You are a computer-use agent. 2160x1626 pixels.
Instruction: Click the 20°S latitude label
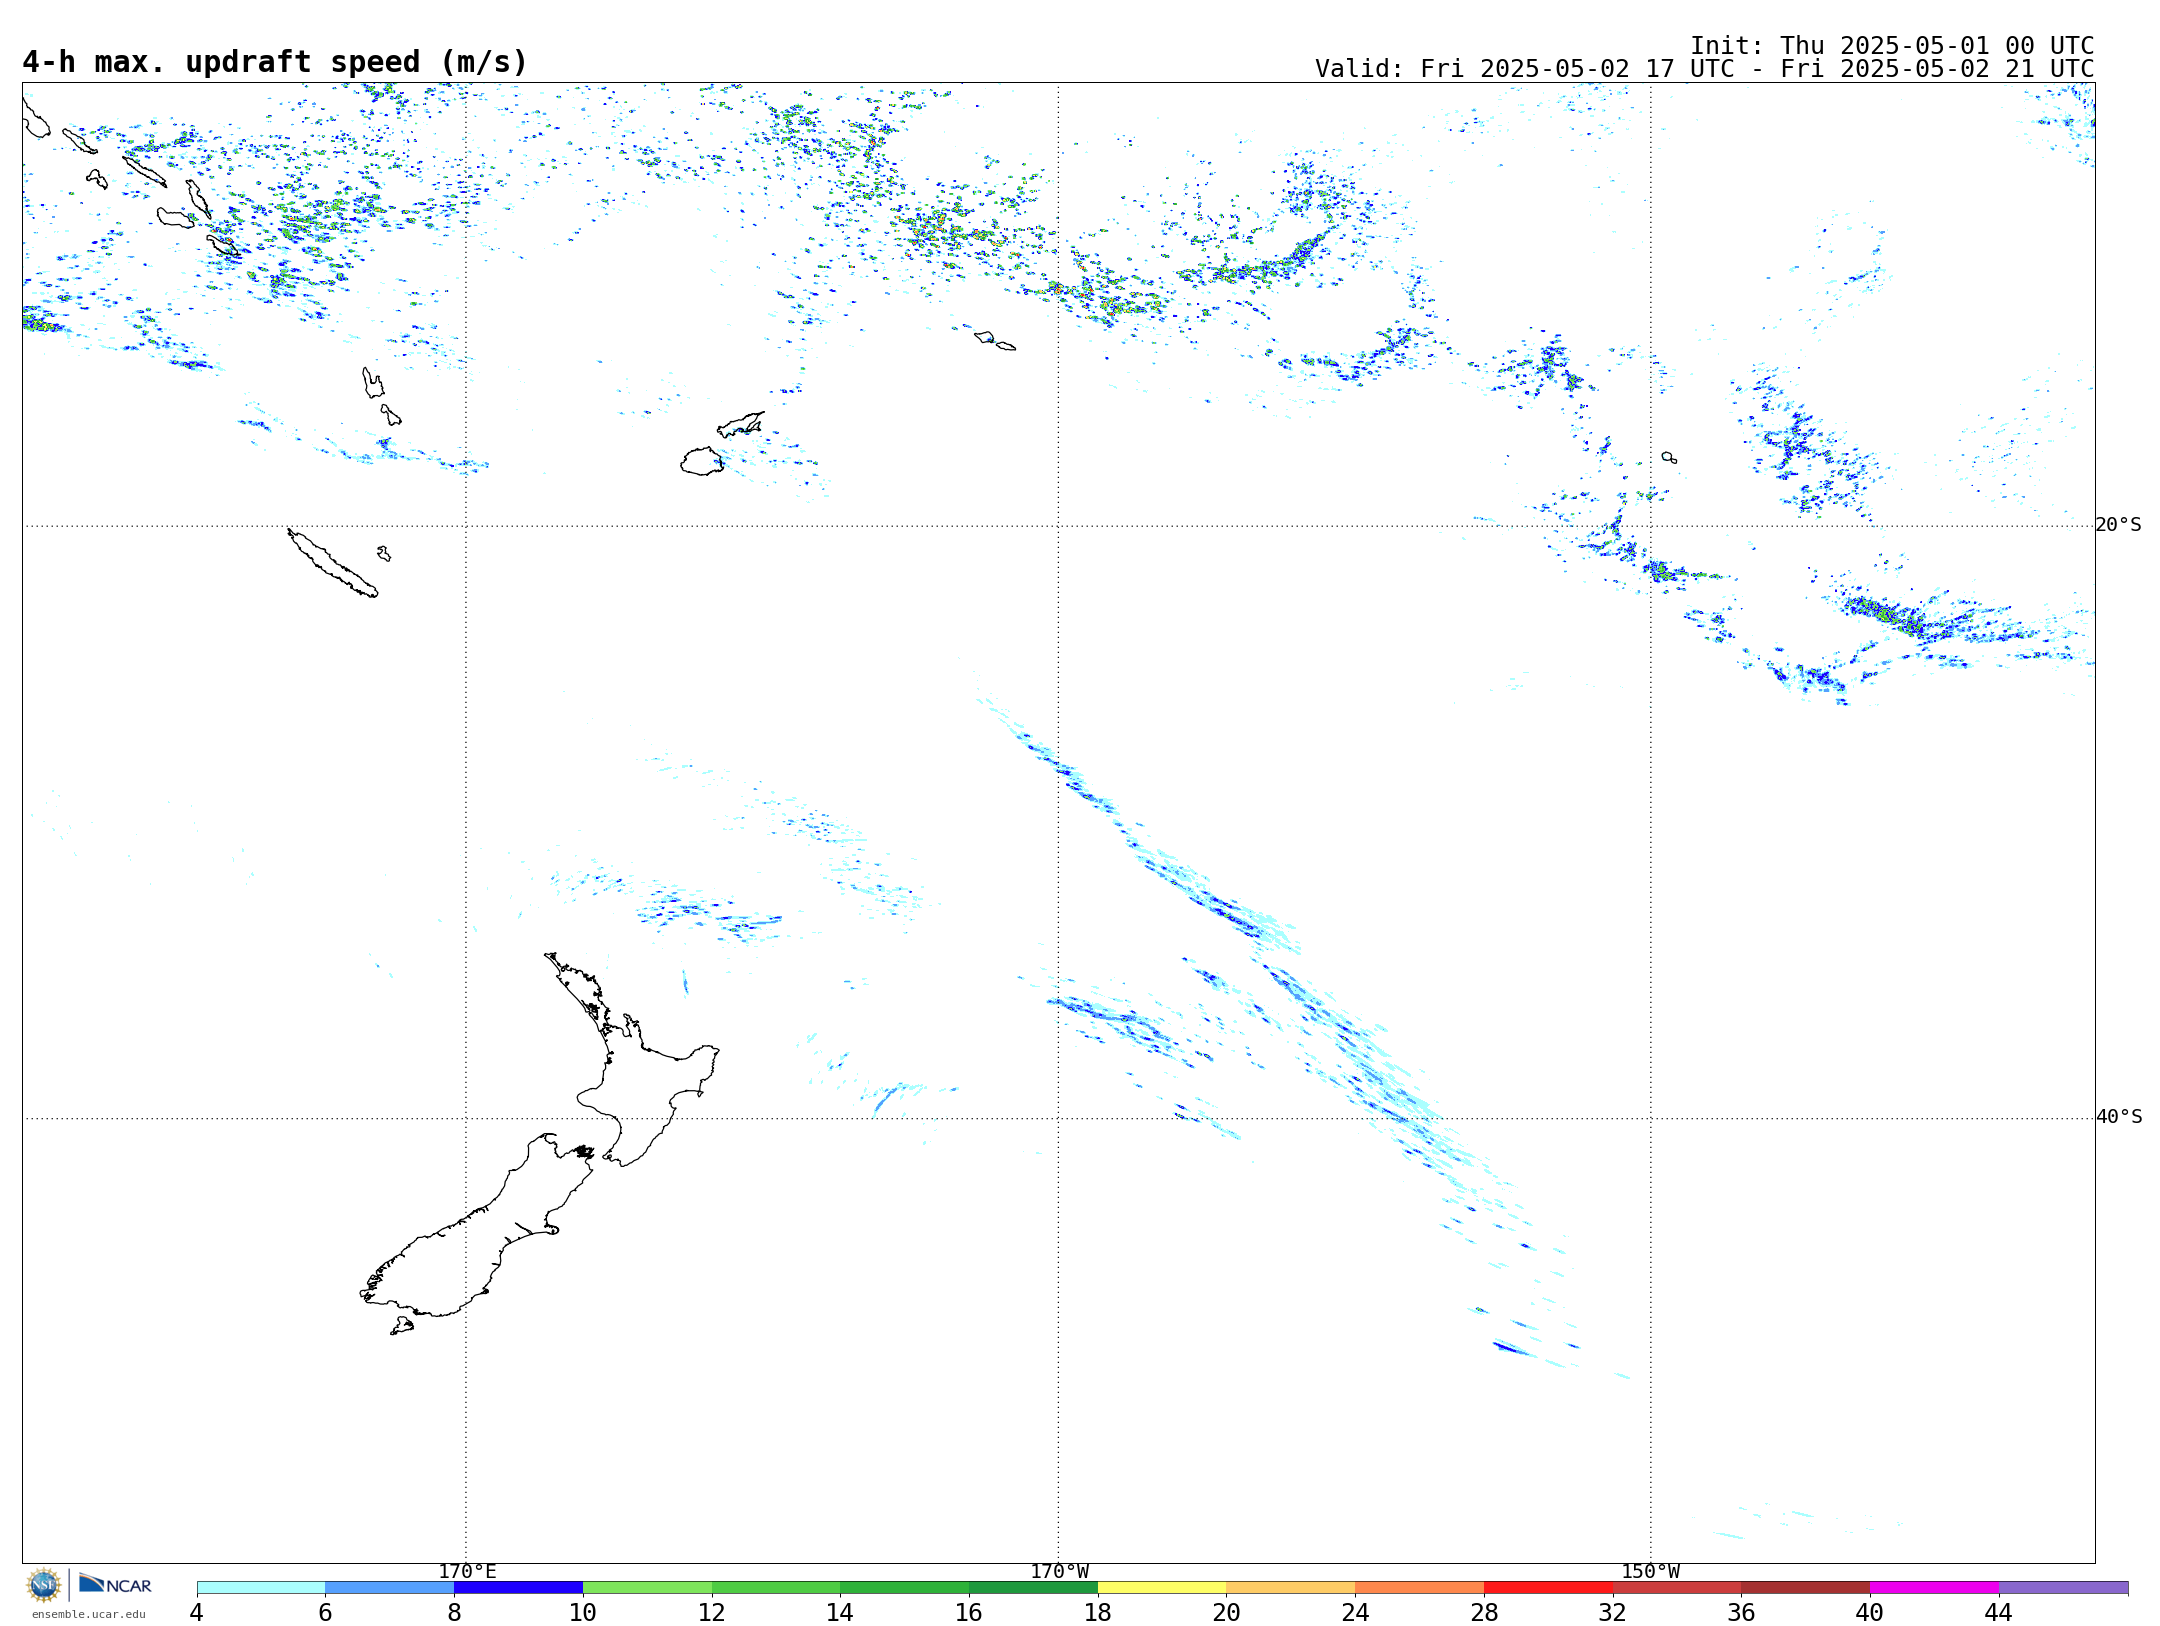[x=2119, y=525]
